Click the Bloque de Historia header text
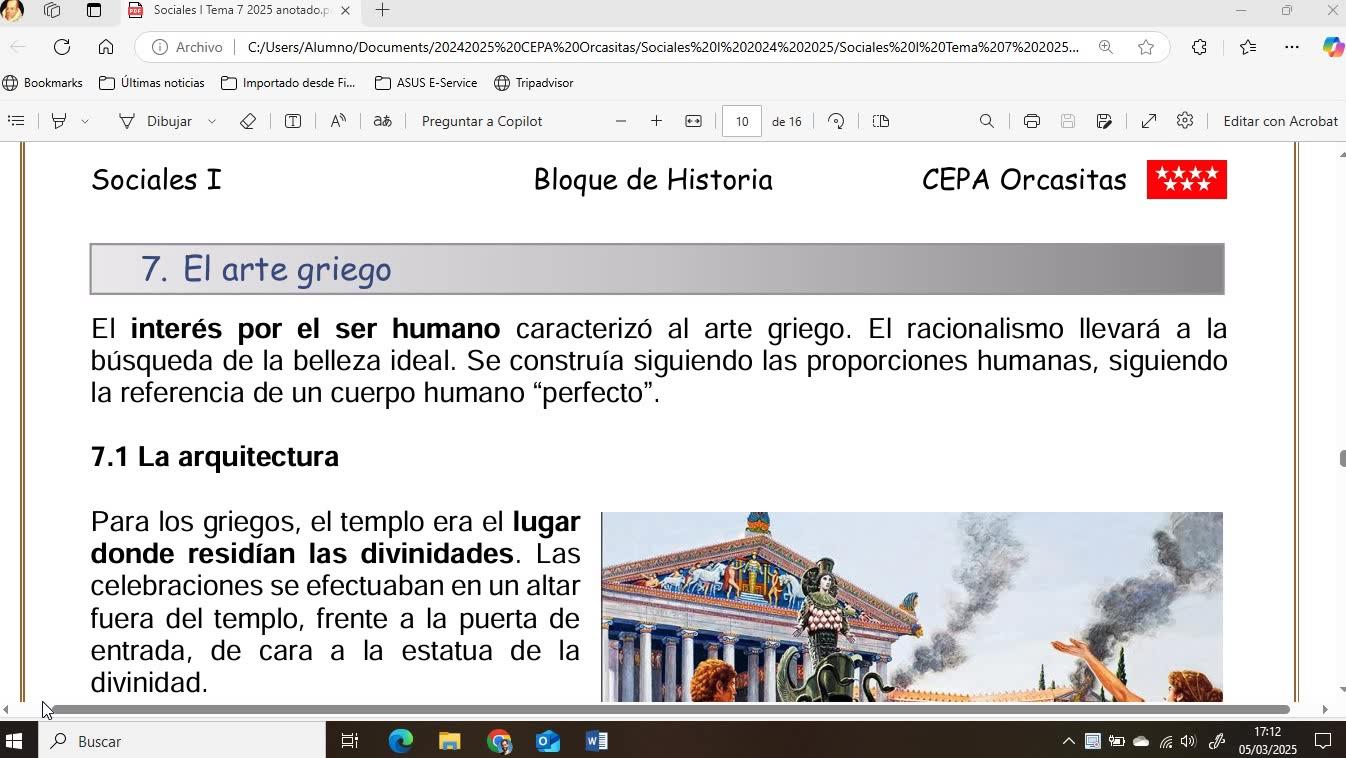Viewport: 1346px width, 758px height. (x=653, y=180)
